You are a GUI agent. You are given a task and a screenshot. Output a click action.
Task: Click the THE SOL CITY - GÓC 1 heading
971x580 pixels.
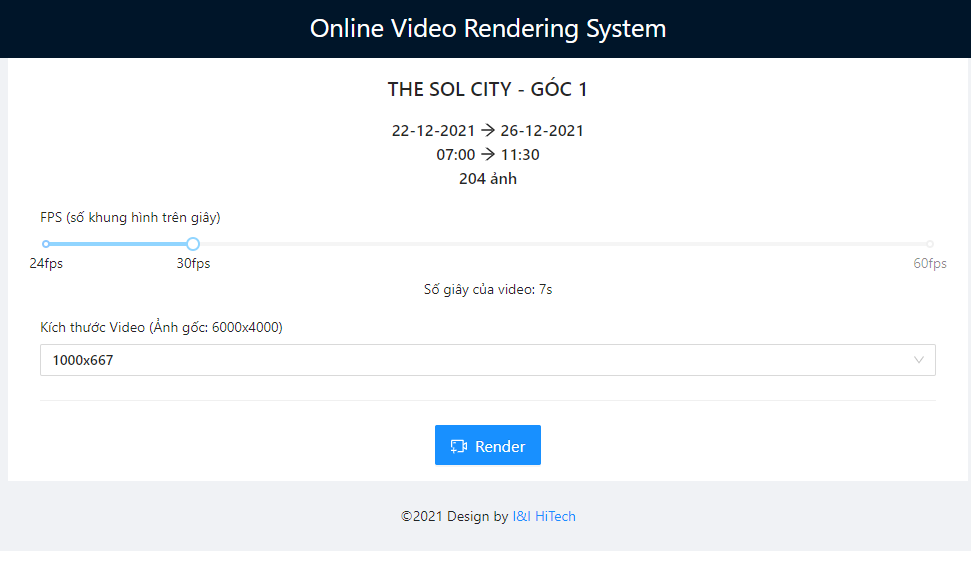pos(487,89)
